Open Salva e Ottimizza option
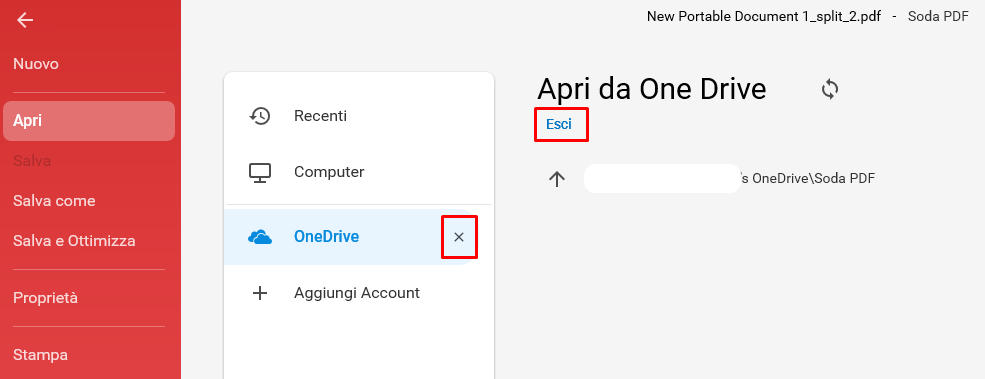Image resolution: width=985 pixels, height=379 pixels. click(74, 241)
